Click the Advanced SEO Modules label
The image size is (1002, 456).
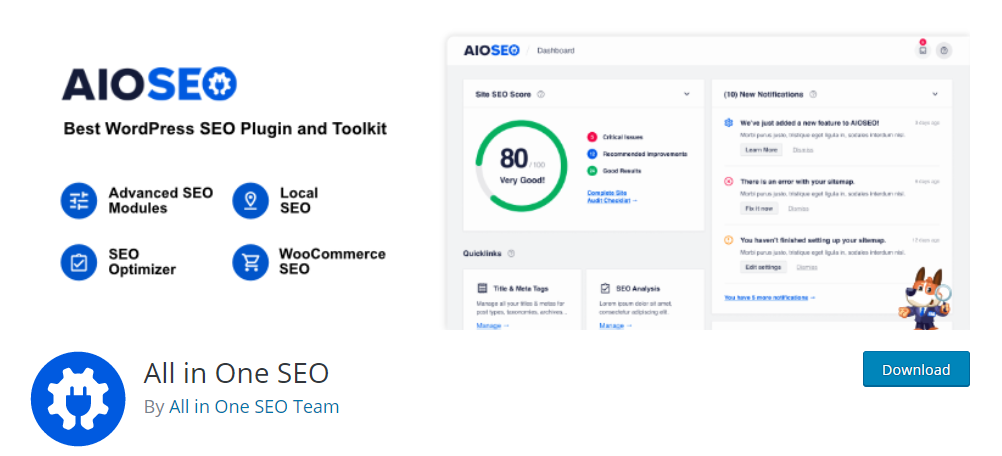click(x=160, y=201)
